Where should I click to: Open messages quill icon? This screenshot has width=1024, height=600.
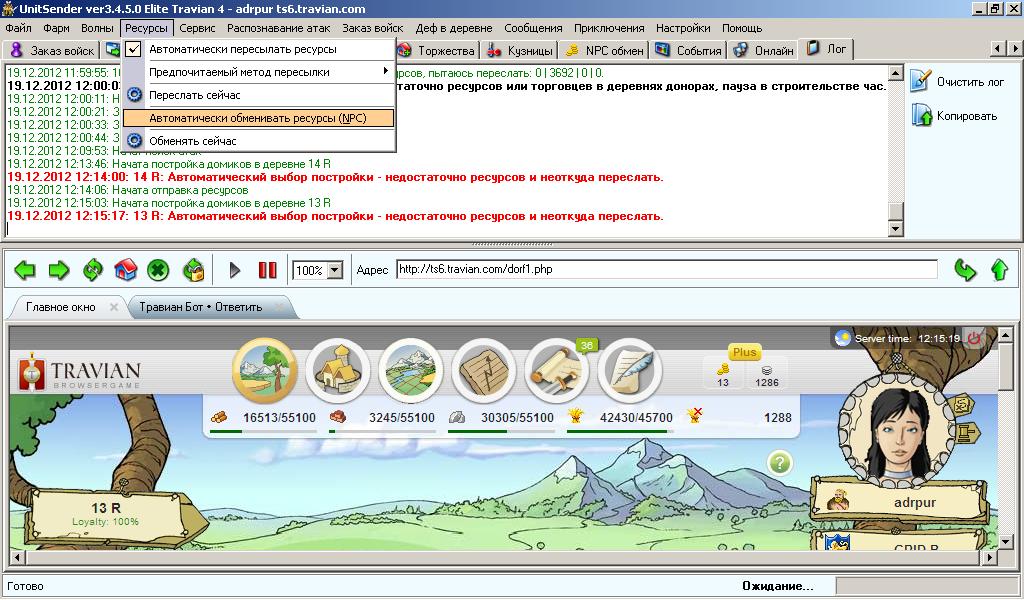click(630, 370)
